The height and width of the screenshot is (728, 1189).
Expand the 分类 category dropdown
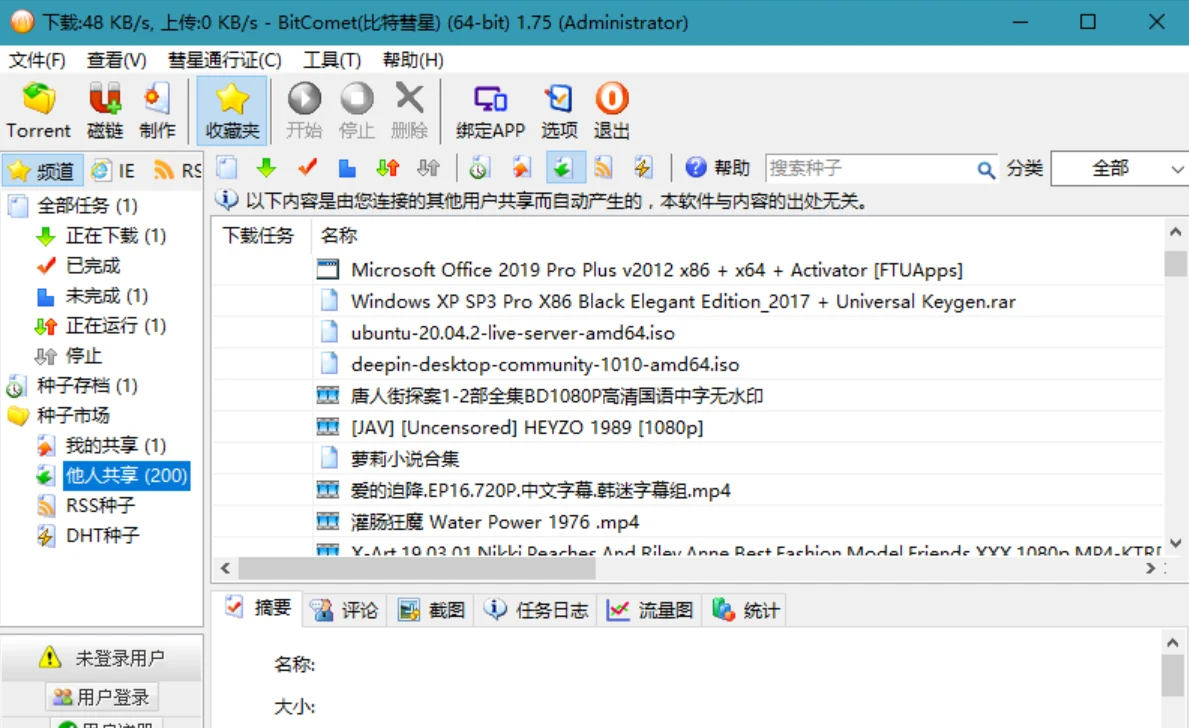coord(1176,169)
